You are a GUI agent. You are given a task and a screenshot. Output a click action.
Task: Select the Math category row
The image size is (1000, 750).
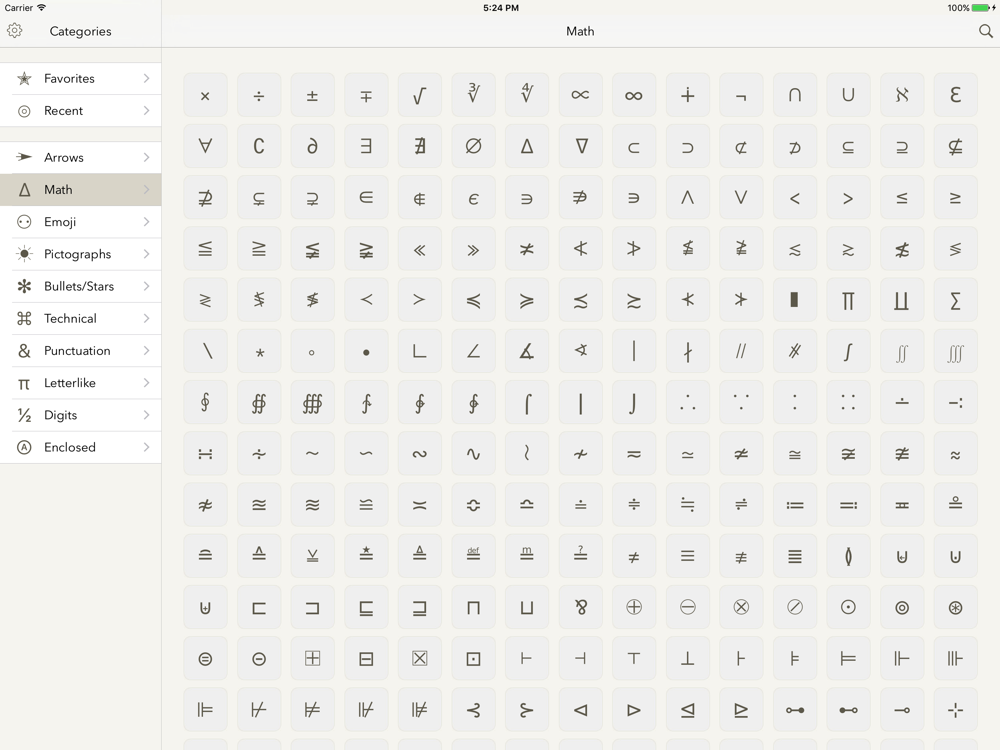tap(80, 189)
